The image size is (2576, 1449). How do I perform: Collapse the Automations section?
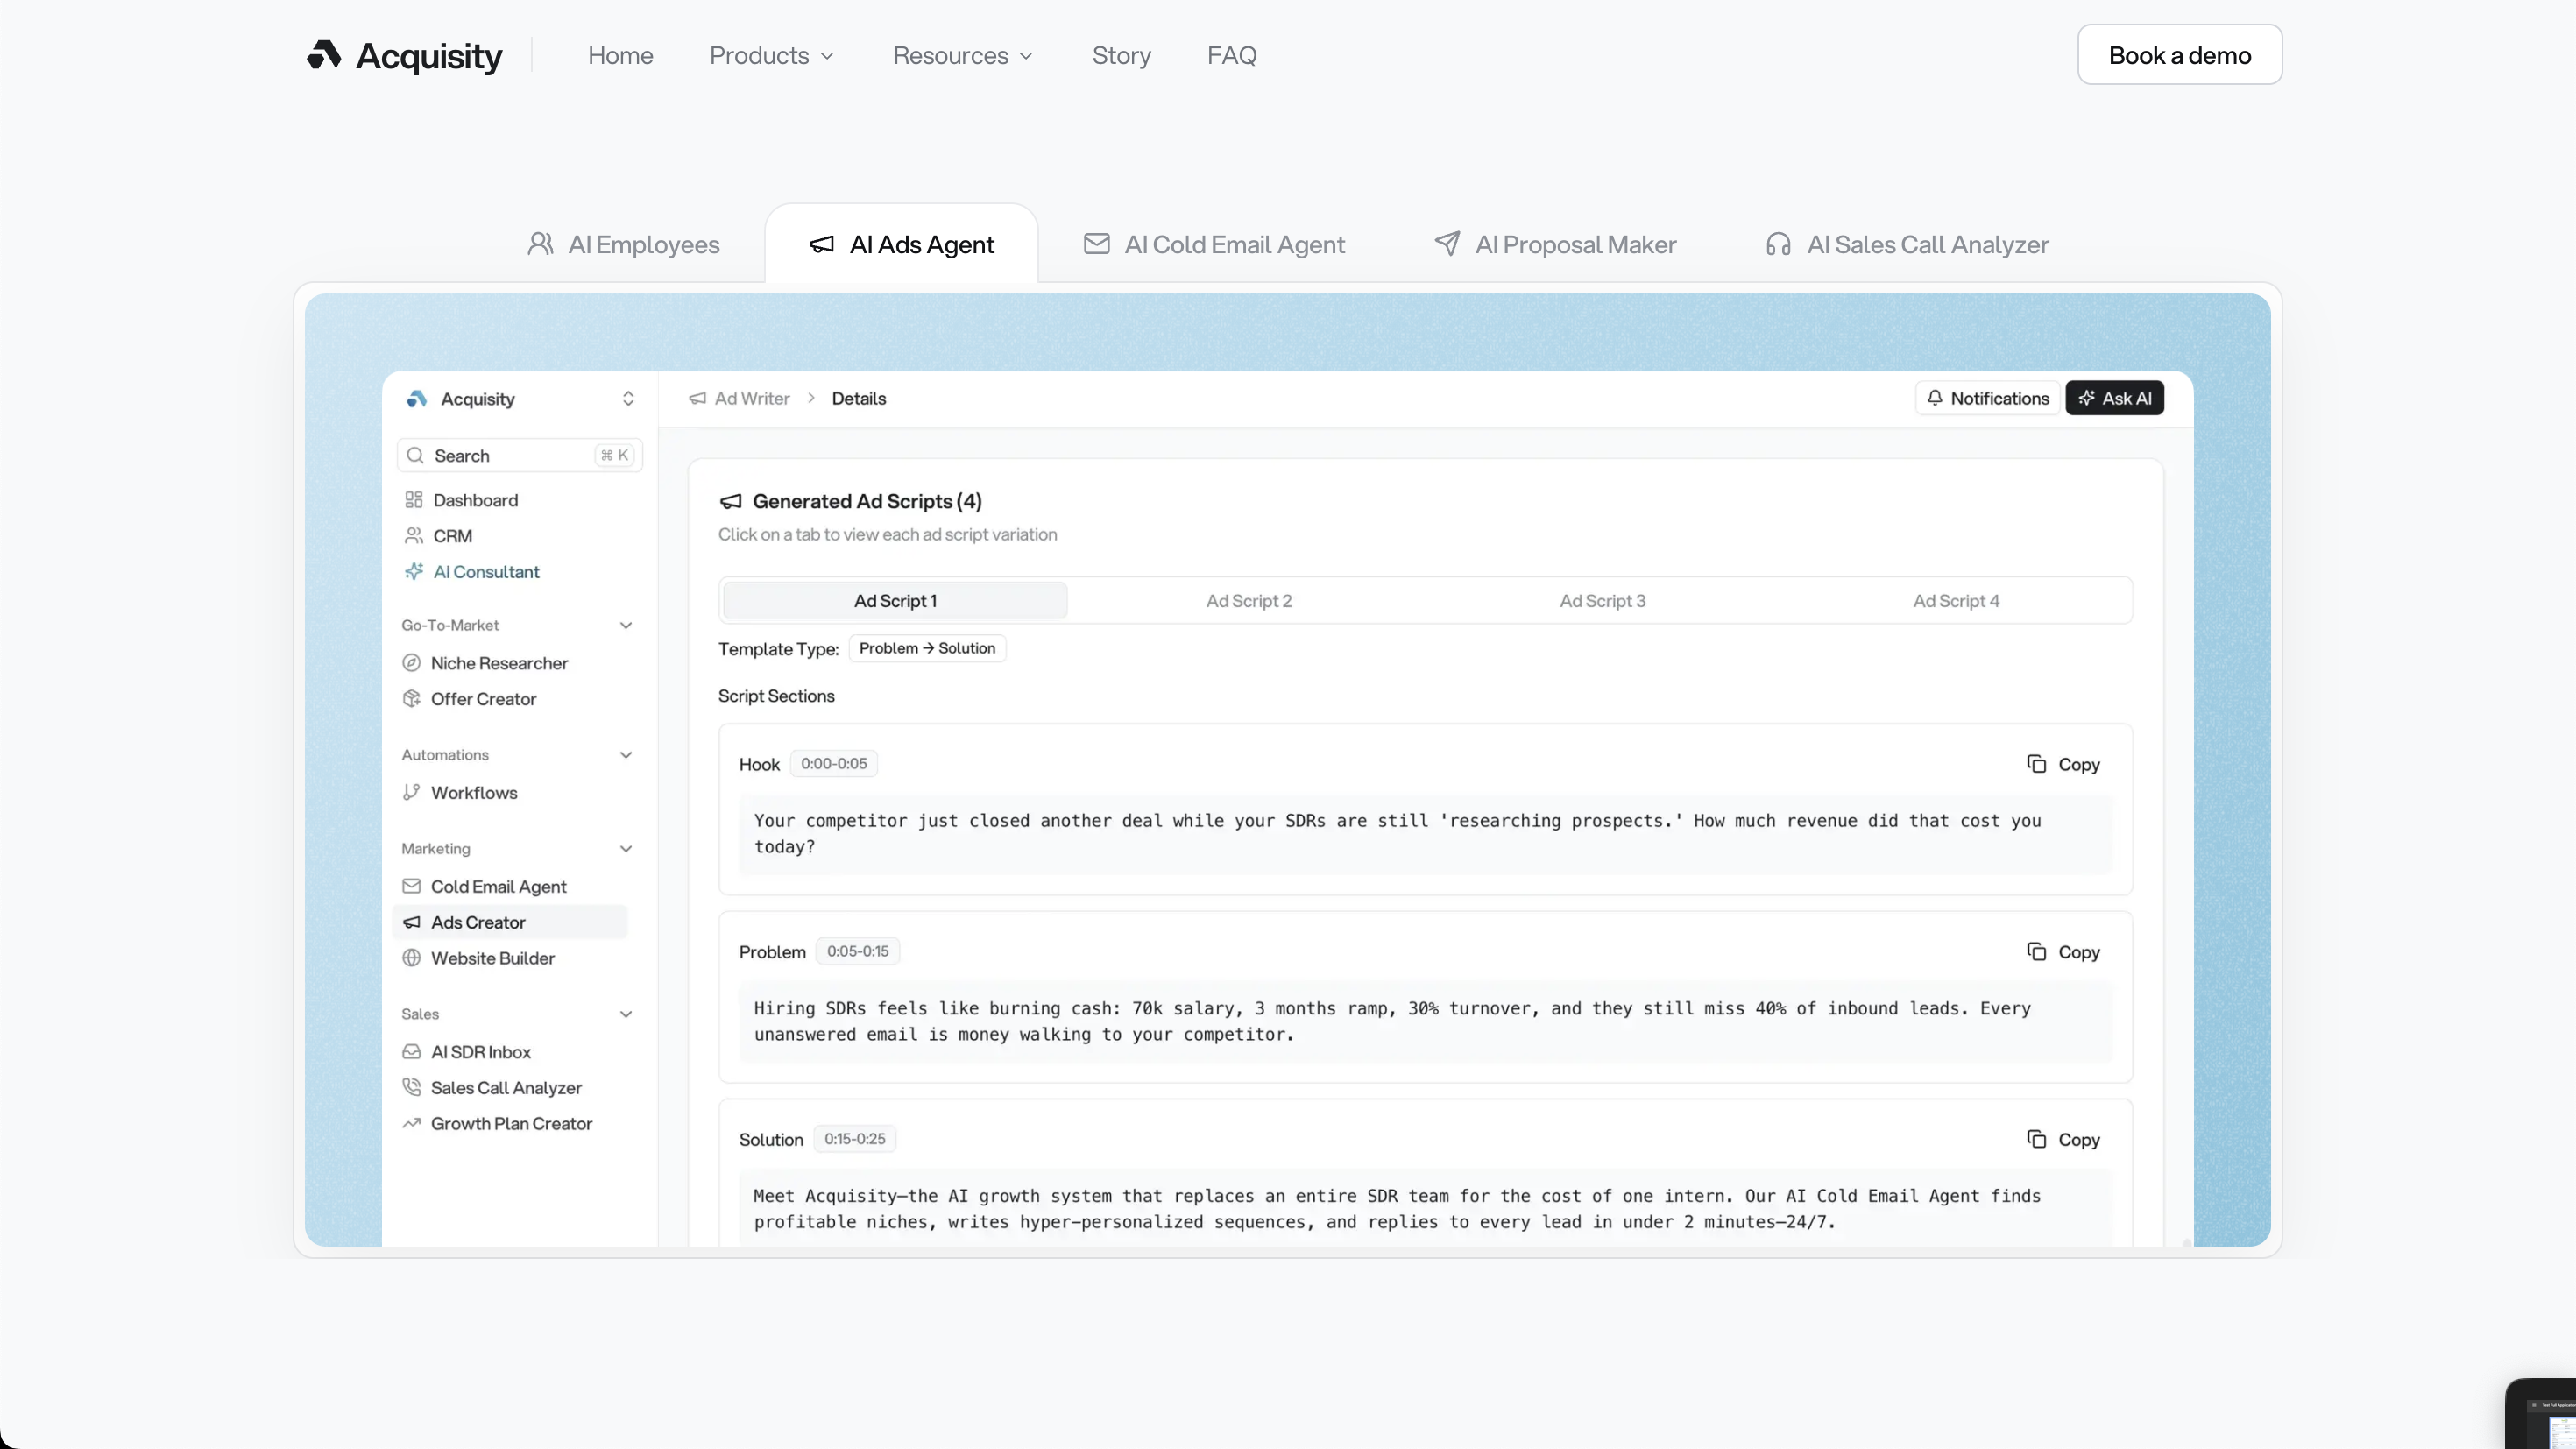(626, 754)
